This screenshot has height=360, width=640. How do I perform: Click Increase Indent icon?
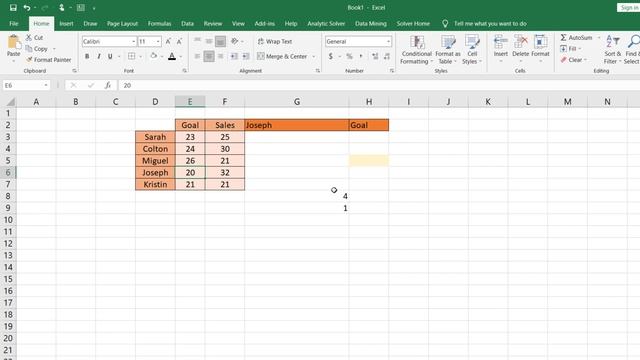pyautogui.click(x=246, y=56)
